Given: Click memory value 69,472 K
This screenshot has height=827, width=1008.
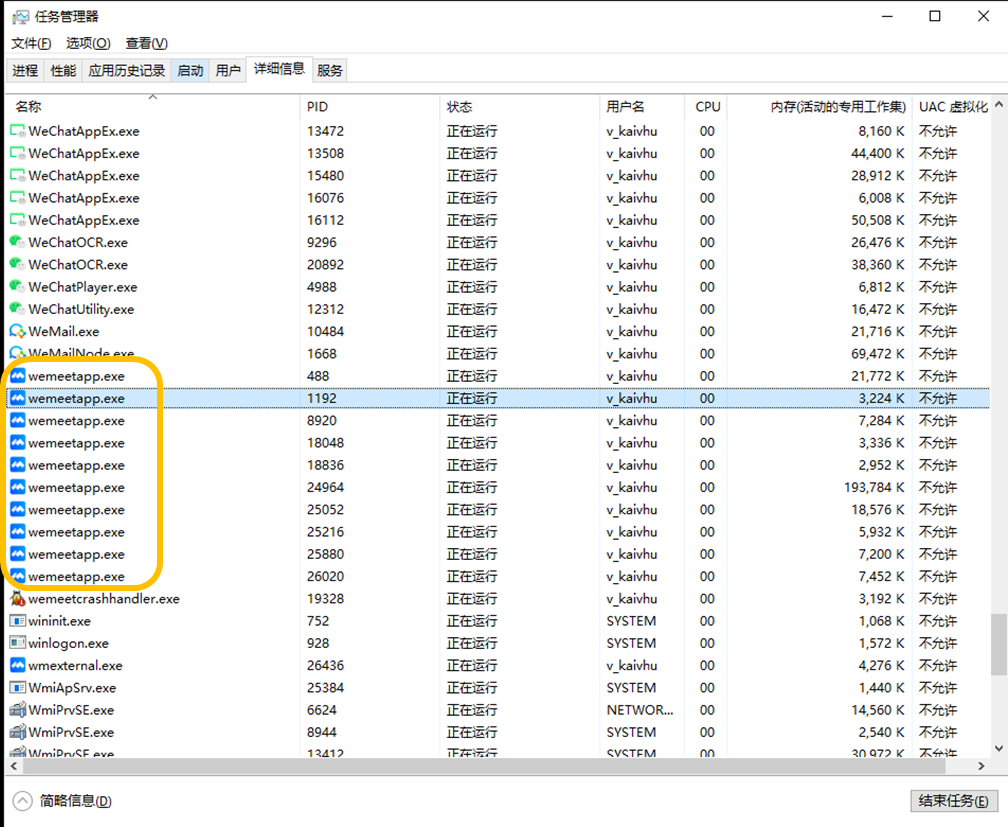Looking at the screenshot, I should click(878, 354).
